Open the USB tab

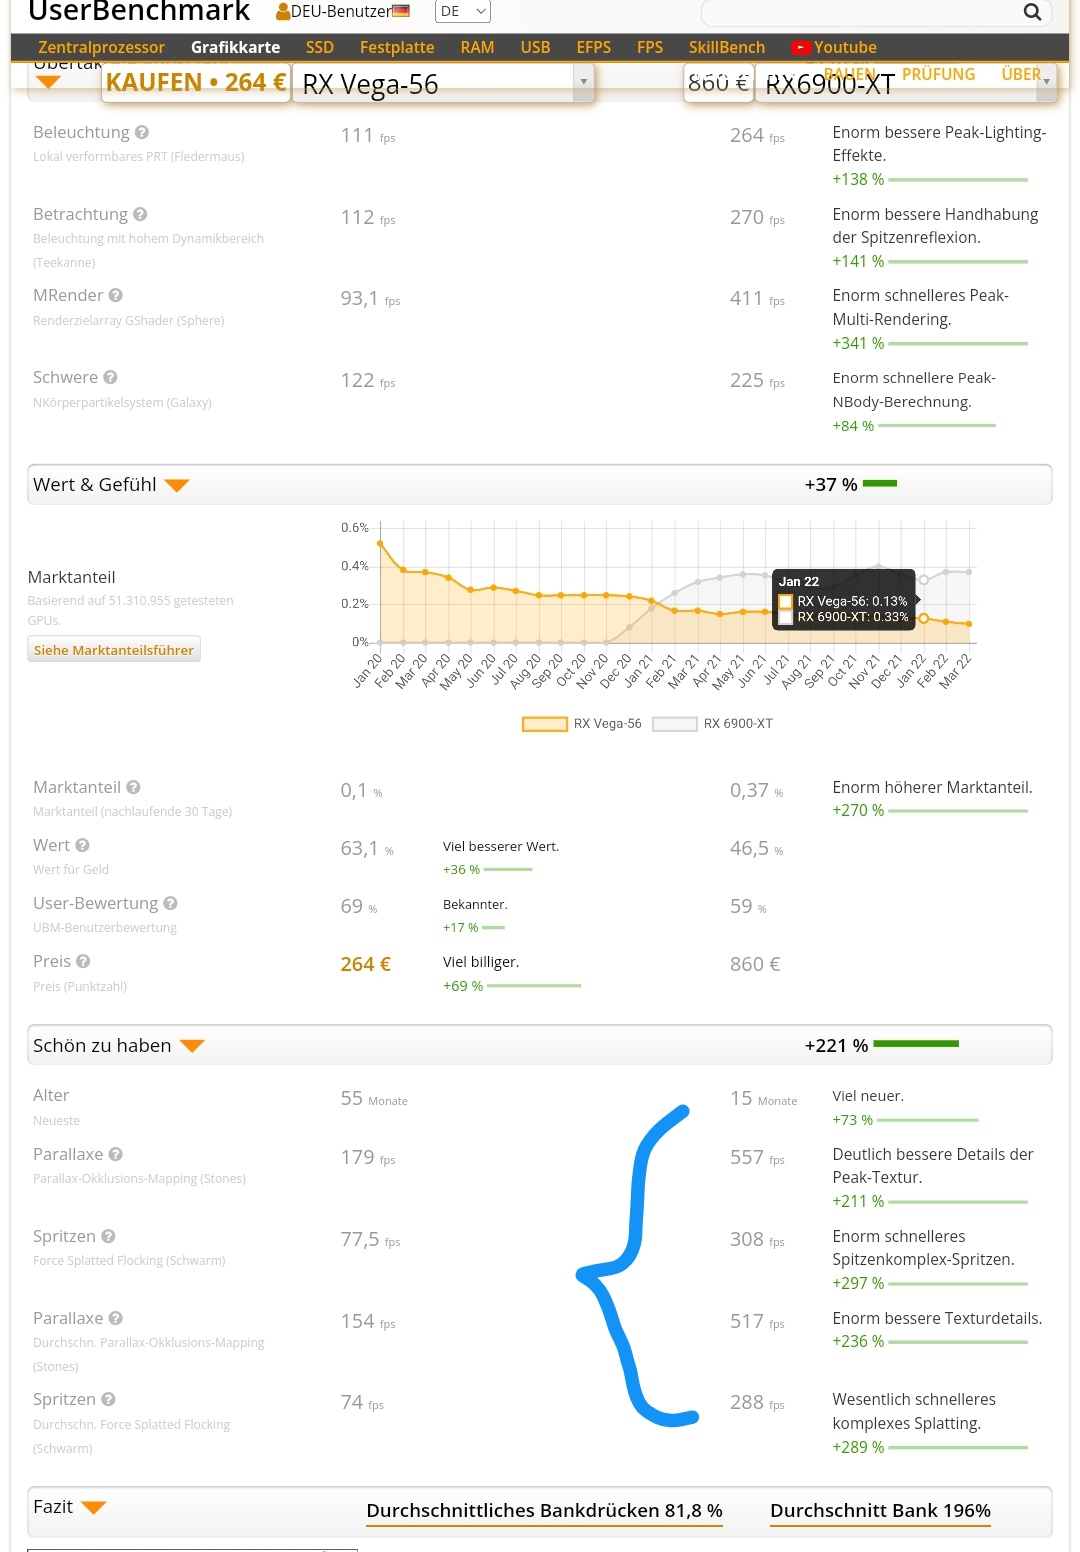pos(535,47)
